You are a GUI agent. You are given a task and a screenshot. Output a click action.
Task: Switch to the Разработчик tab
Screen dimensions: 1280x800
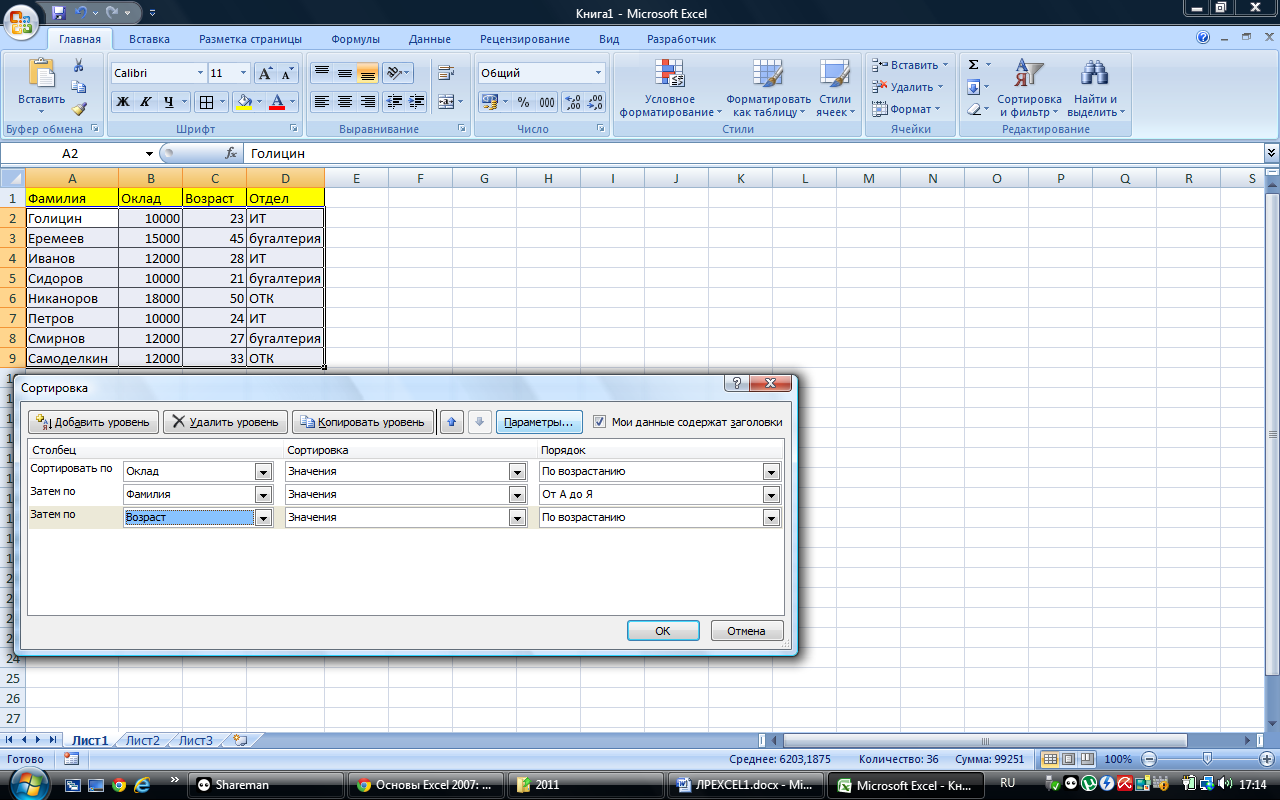tap(681, 39)
